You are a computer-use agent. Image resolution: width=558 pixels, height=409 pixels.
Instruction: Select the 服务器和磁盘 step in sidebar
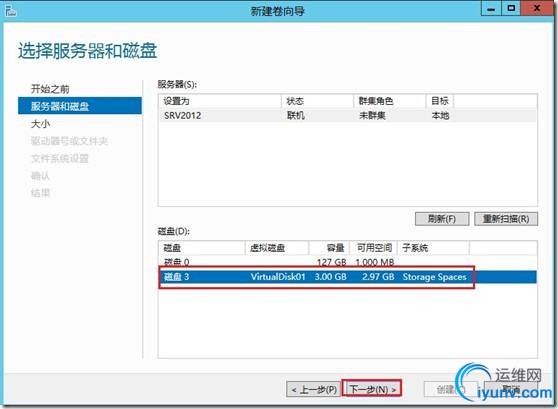[80, 106]
